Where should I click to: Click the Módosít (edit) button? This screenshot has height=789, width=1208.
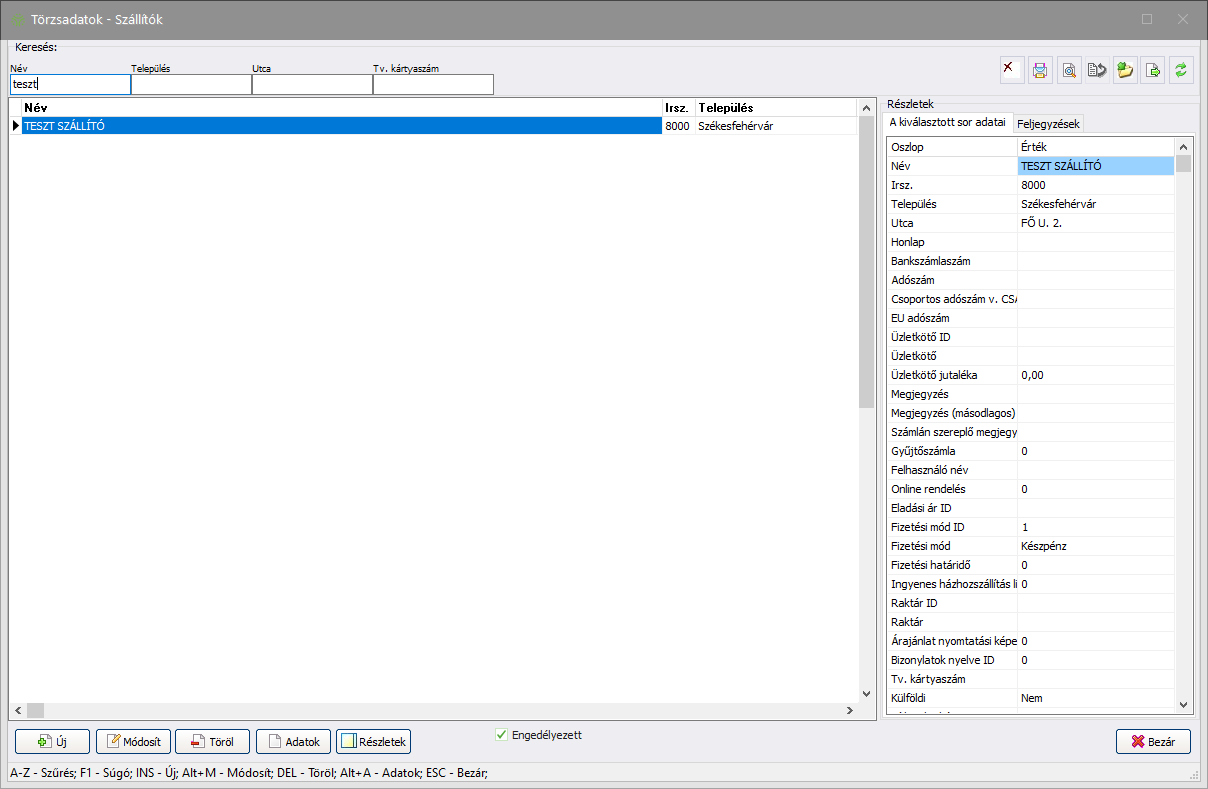tap(133, 742)
